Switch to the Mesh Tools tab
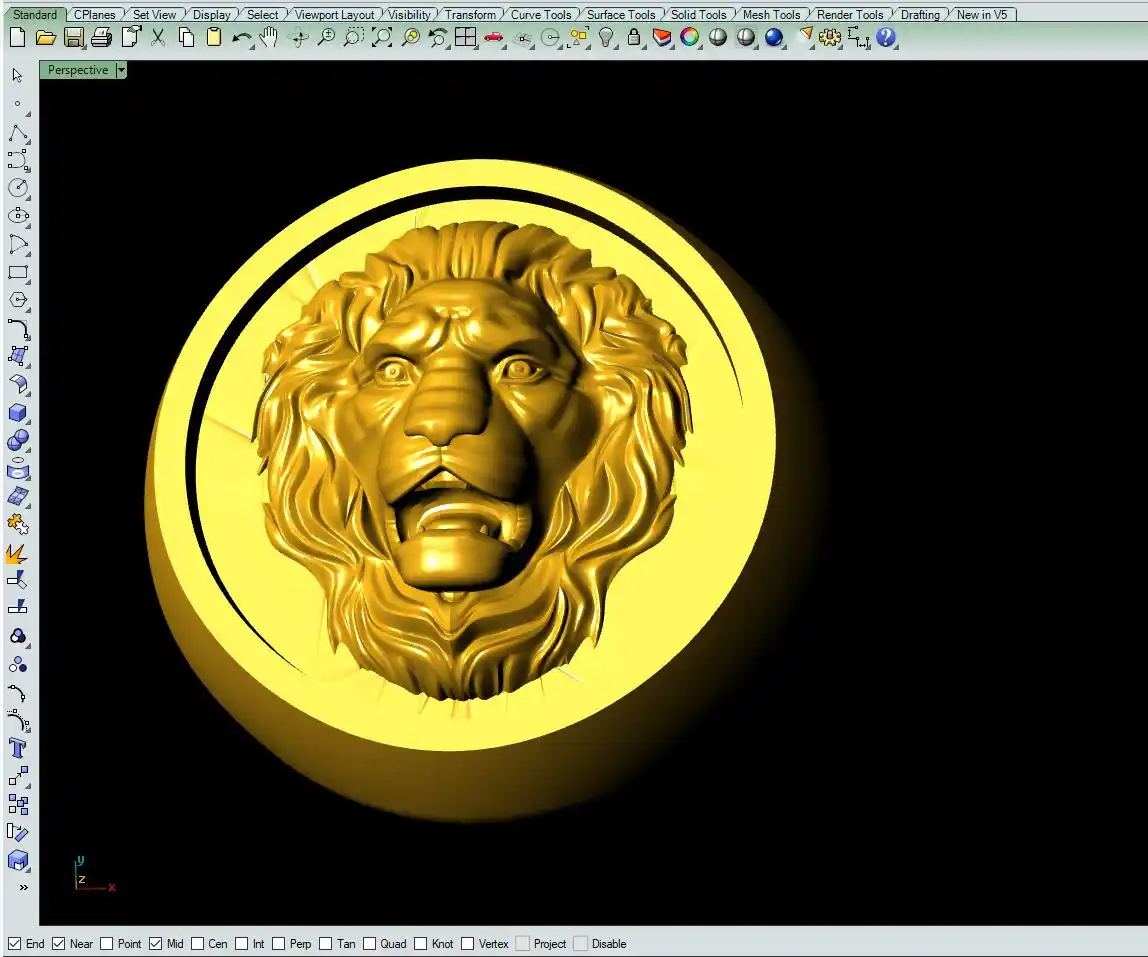The image size is (1148, 957). (771, 15)
